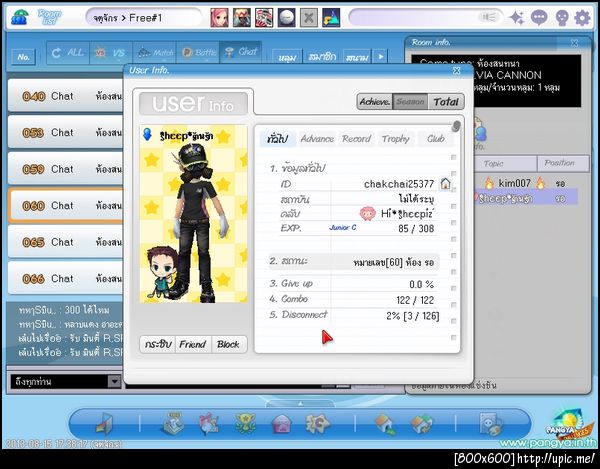Screen dimensions: 600x469
Task: Click the สมาชิก button
Action: click(x=322, y=57)
